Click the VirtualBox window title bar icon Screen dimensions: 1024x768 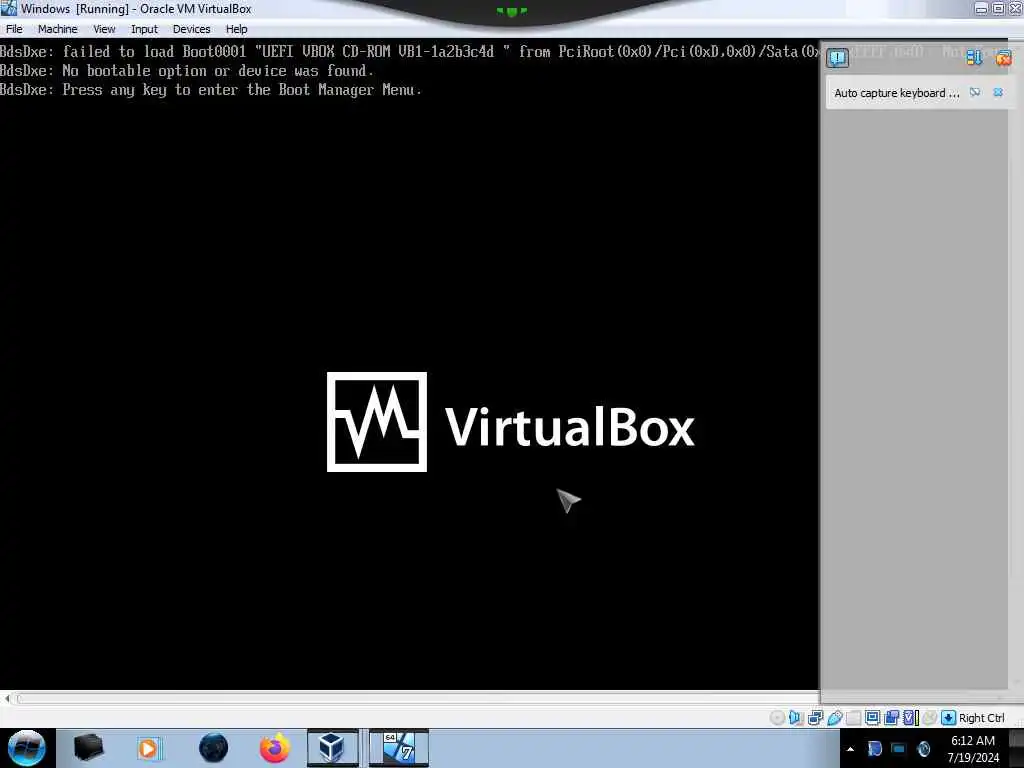pyautogui.click(x=8, y=8)
